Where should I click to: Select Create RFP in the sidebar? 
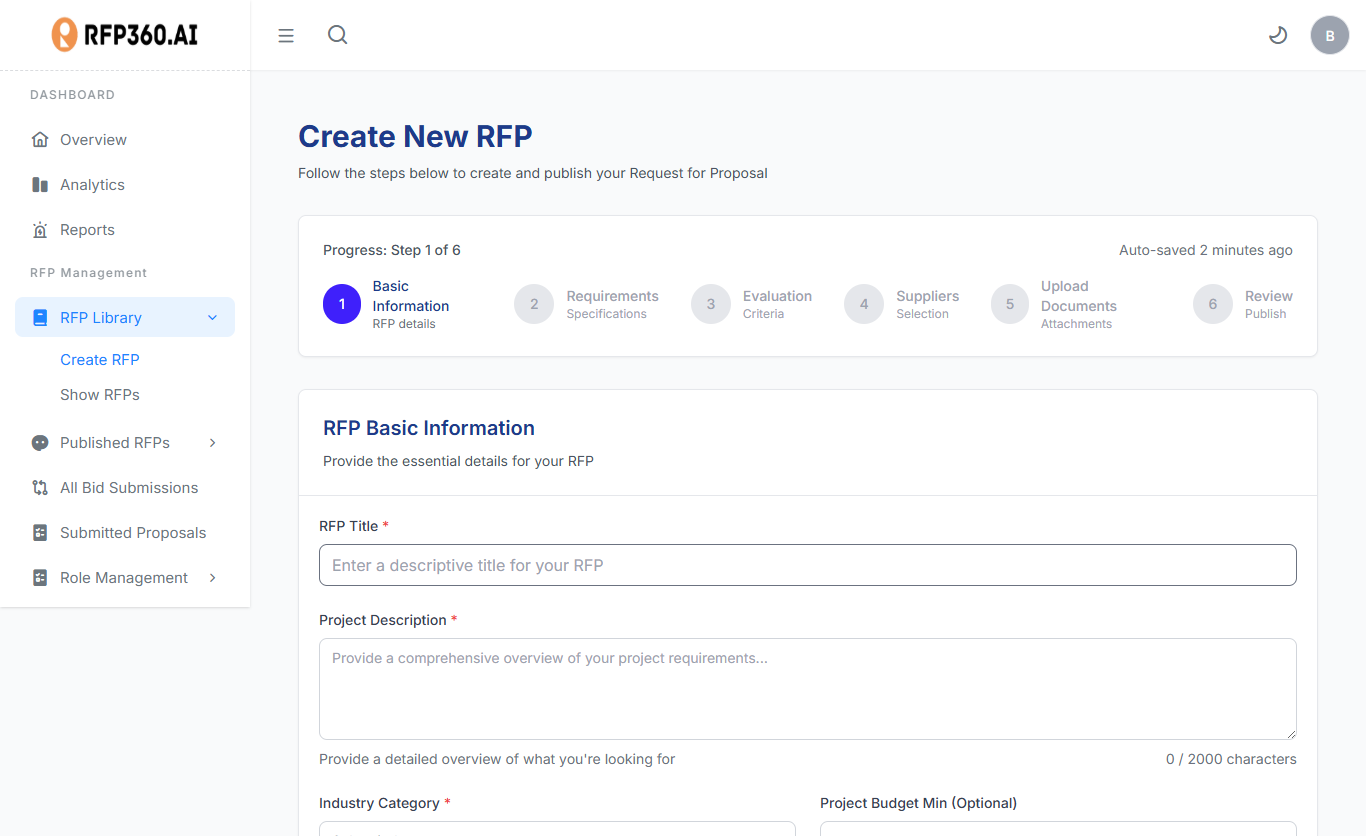[99, 359]
